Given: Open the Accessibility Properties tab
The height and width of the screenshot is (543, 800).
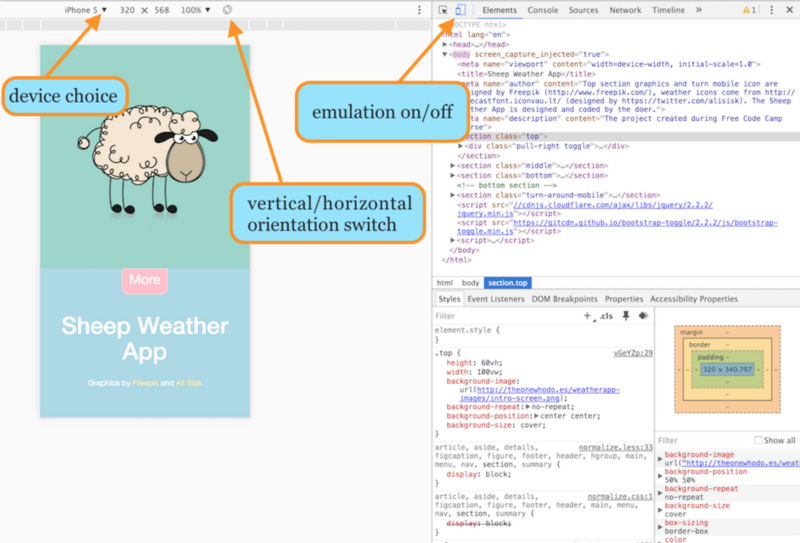Looking at the screenshot, I should pos(694,299).
